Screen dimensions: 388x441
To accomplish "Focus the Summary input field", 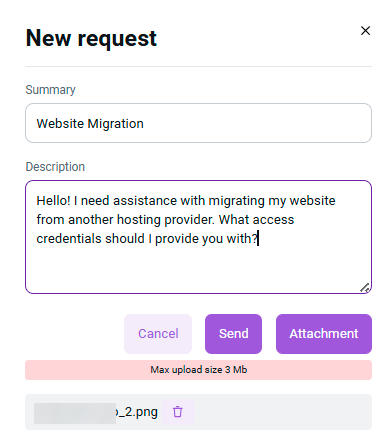I will [198, 123].
